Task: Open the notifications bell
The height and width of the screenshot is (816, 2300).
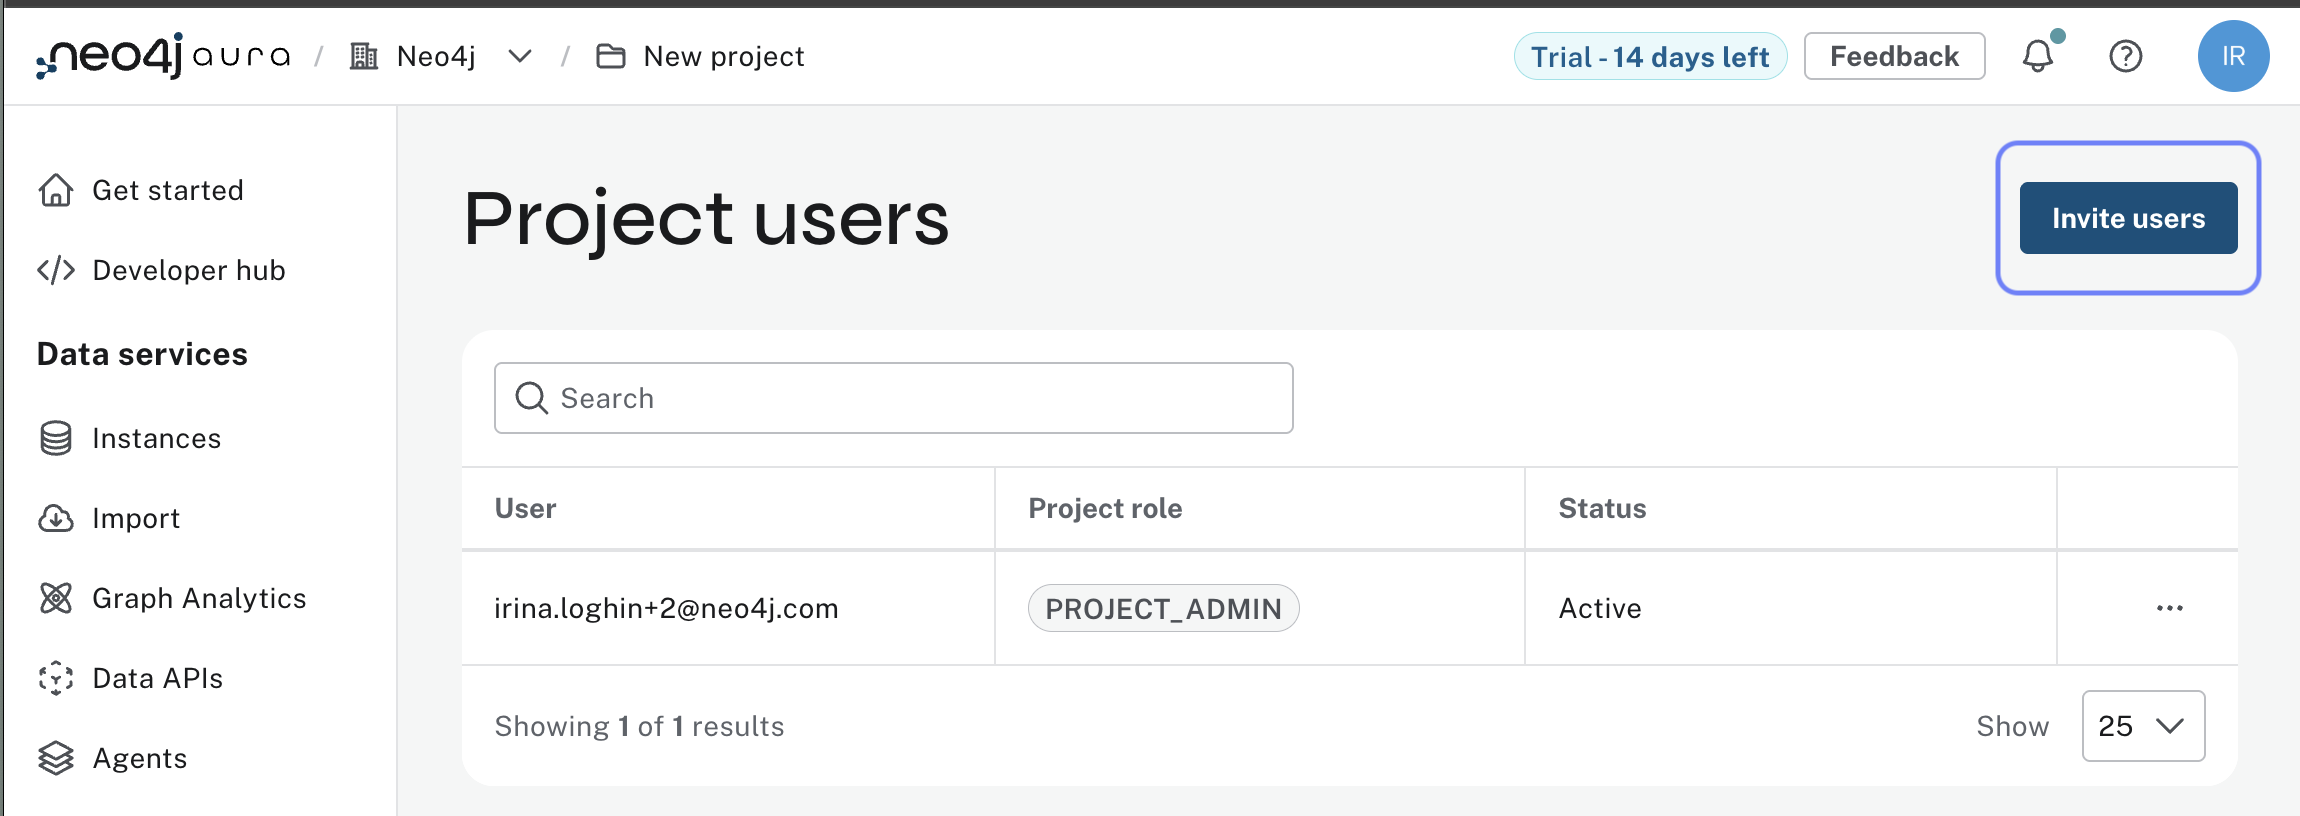Action: 2038,56
